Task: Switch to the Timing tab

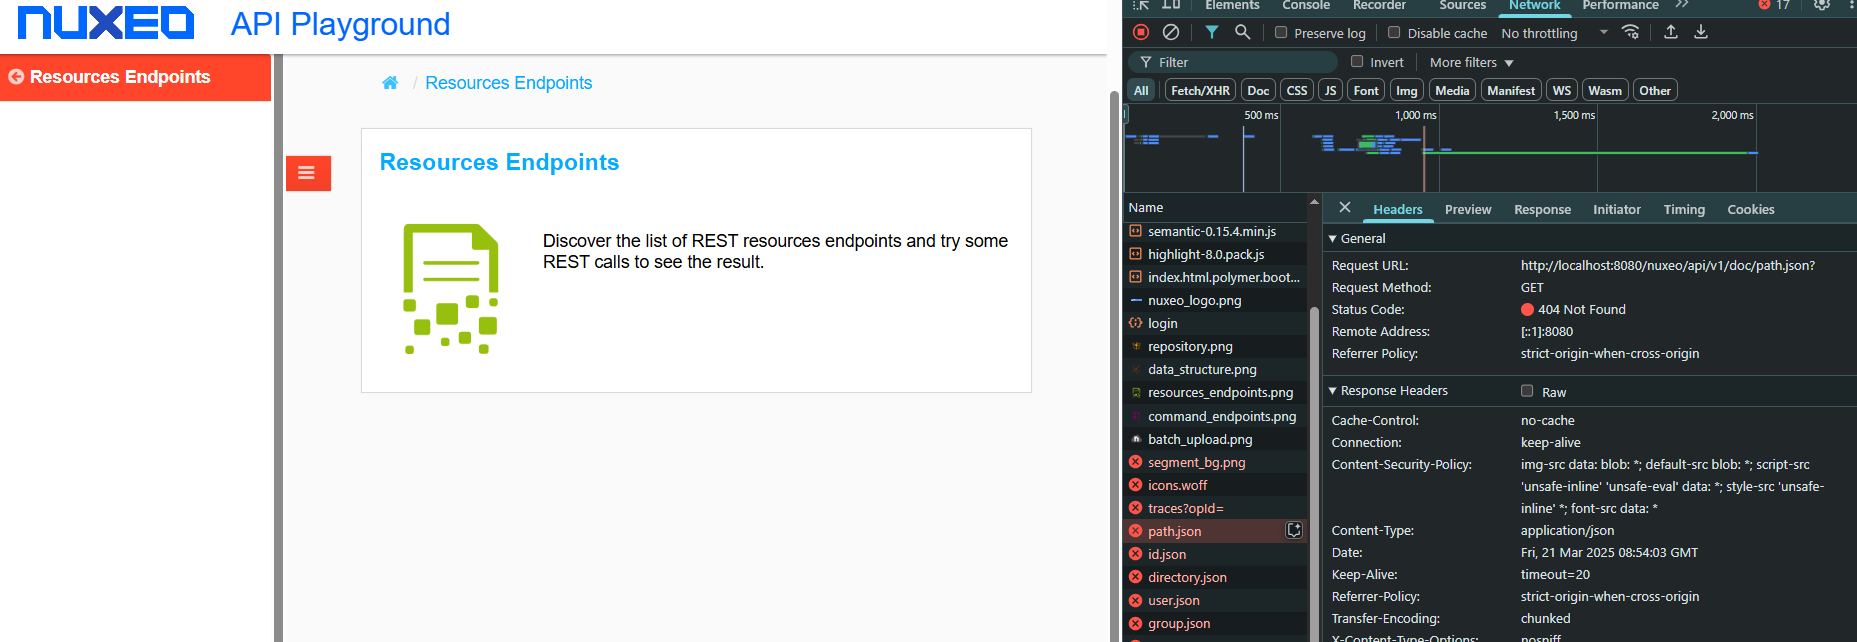Action: tap(1684, 209)
